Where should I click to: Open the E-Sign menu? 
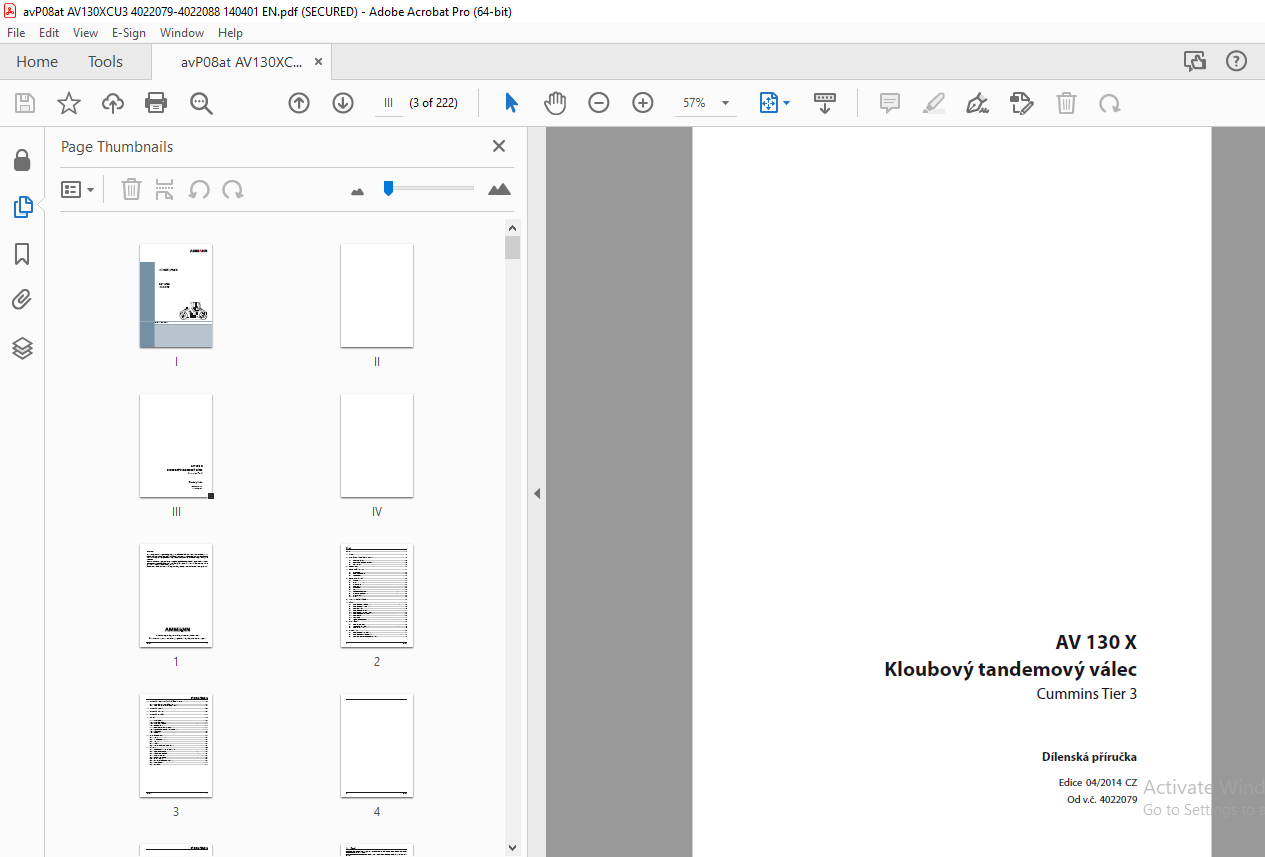129,33
